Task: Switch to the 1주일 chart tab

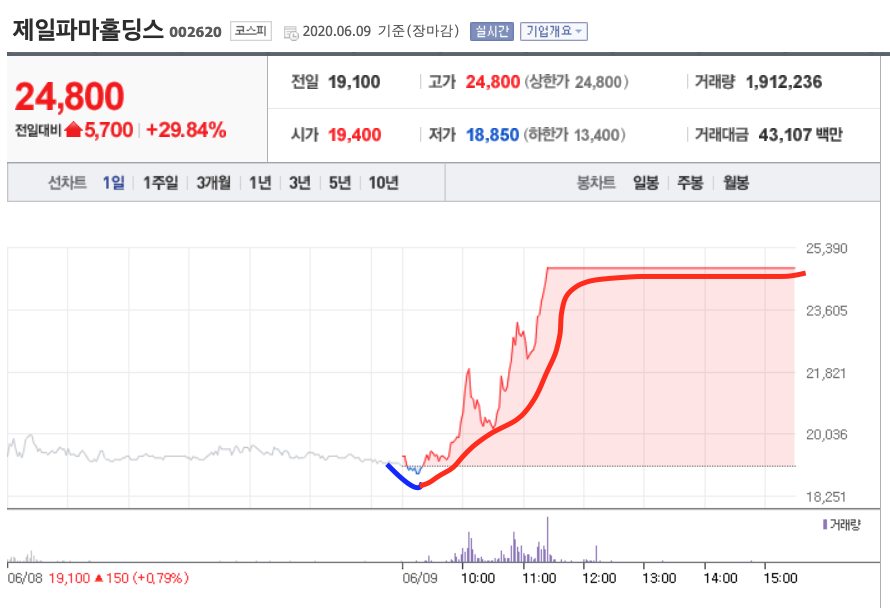Action: (x=161, y=183)
